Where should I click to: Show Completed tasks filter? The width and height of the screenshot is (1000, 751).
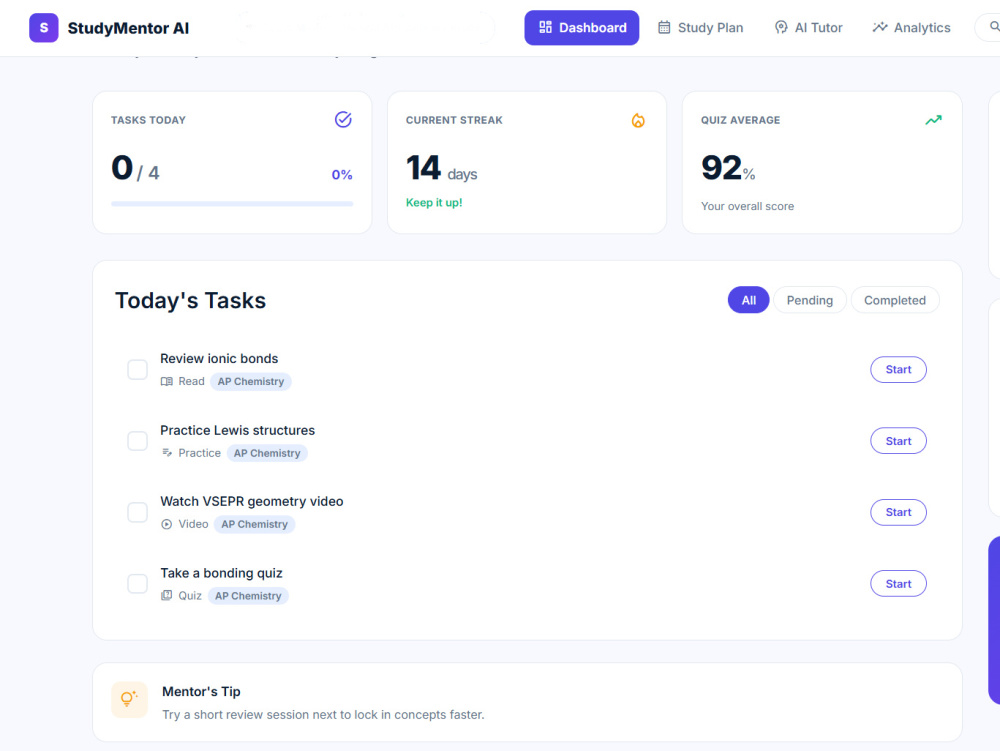894,300
